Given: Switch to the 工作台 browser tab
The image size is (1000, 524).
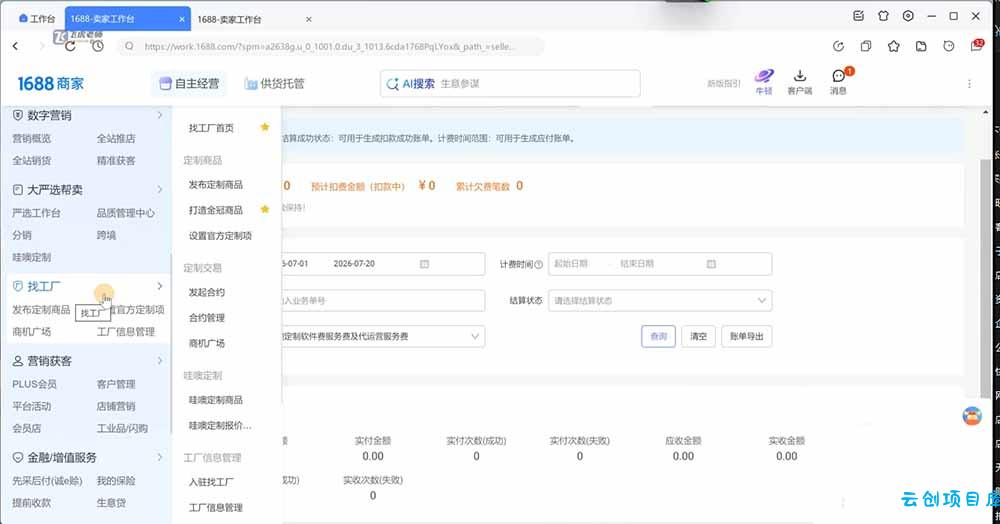Looking at the screenshot, I should [37, 19].
